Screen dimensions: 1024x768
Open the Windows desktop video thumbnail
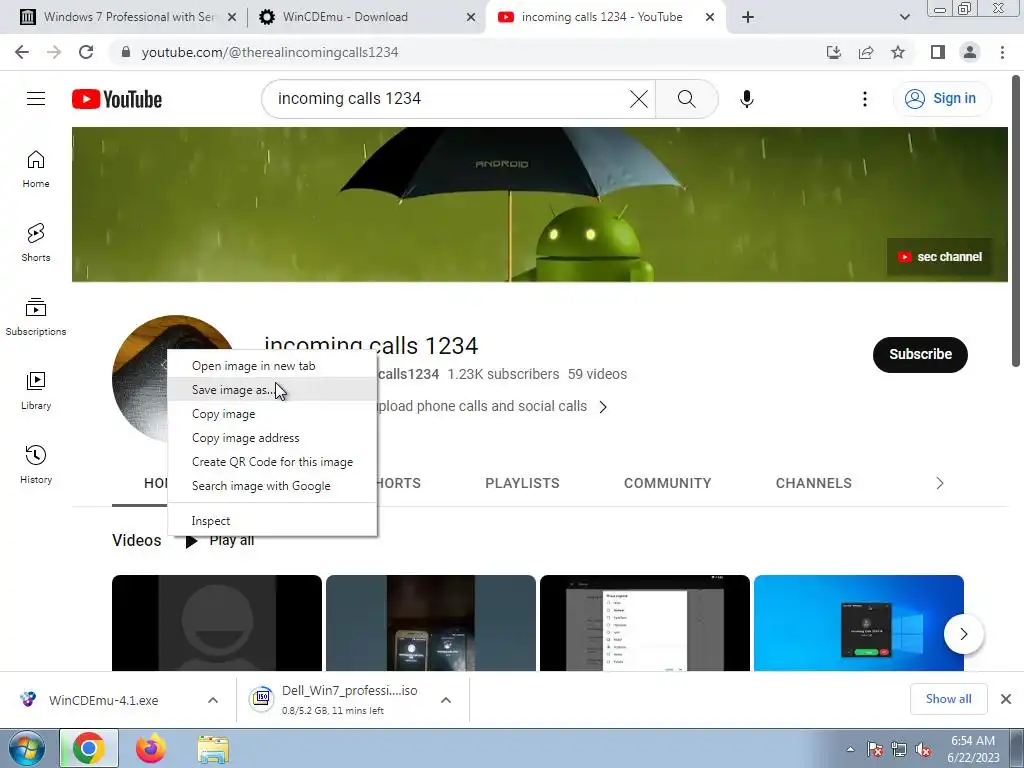click(x=859, y=623)
